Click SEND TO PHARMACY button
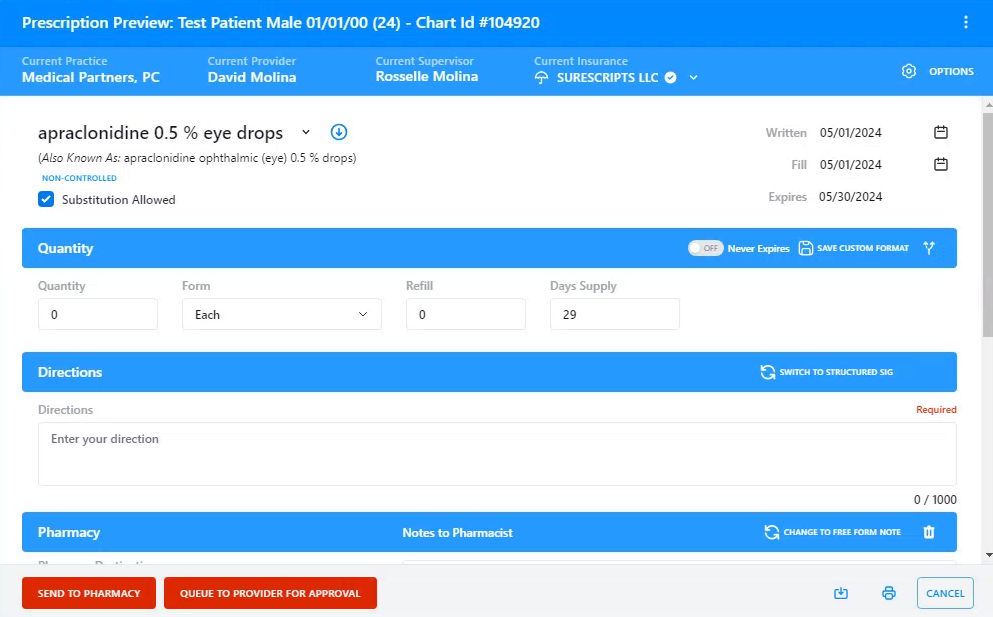The image size is (993, 617). click(89, 593)
